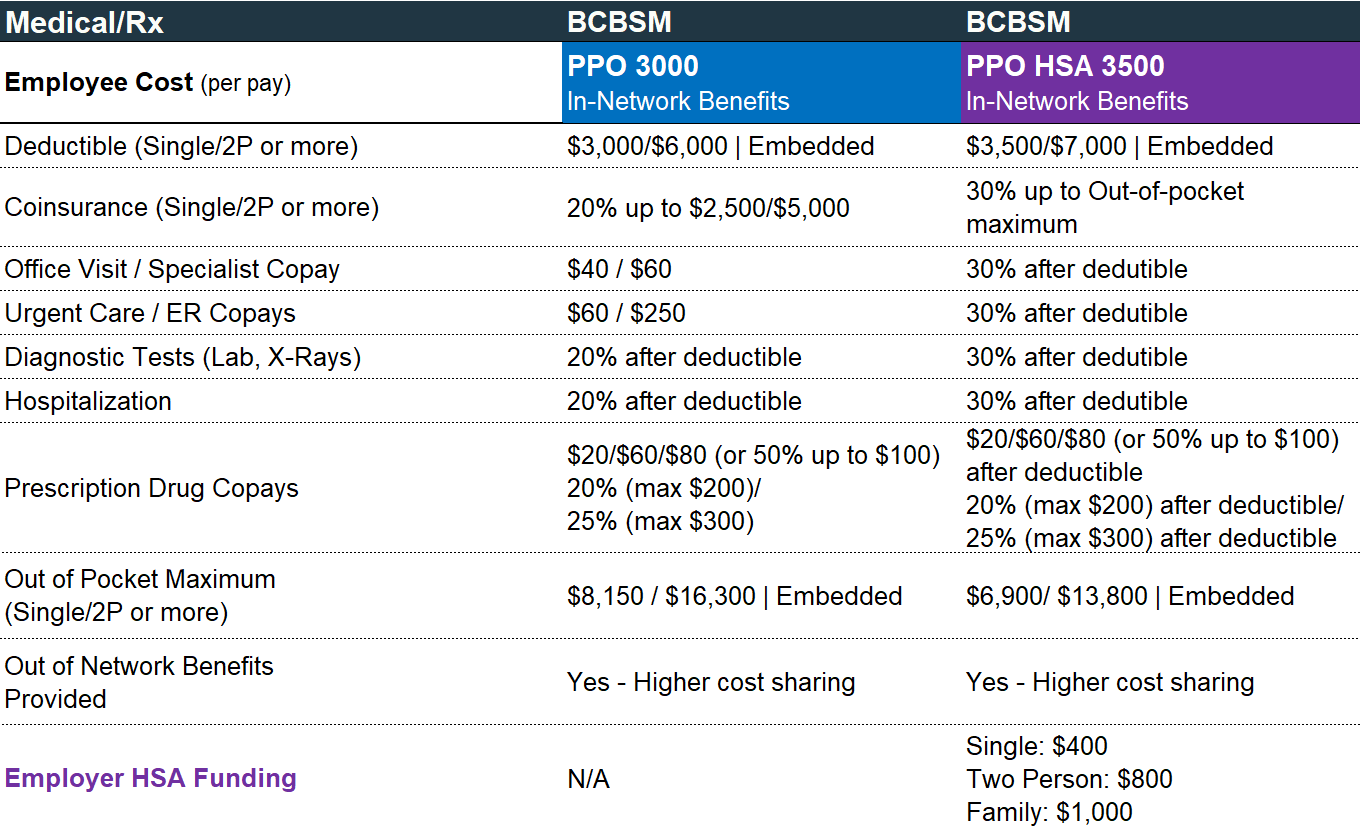This screenshot has height=829, width=1360.
Task: Select the Deductible (Single/2P or more) row label
Action: (x=181, y=146)
